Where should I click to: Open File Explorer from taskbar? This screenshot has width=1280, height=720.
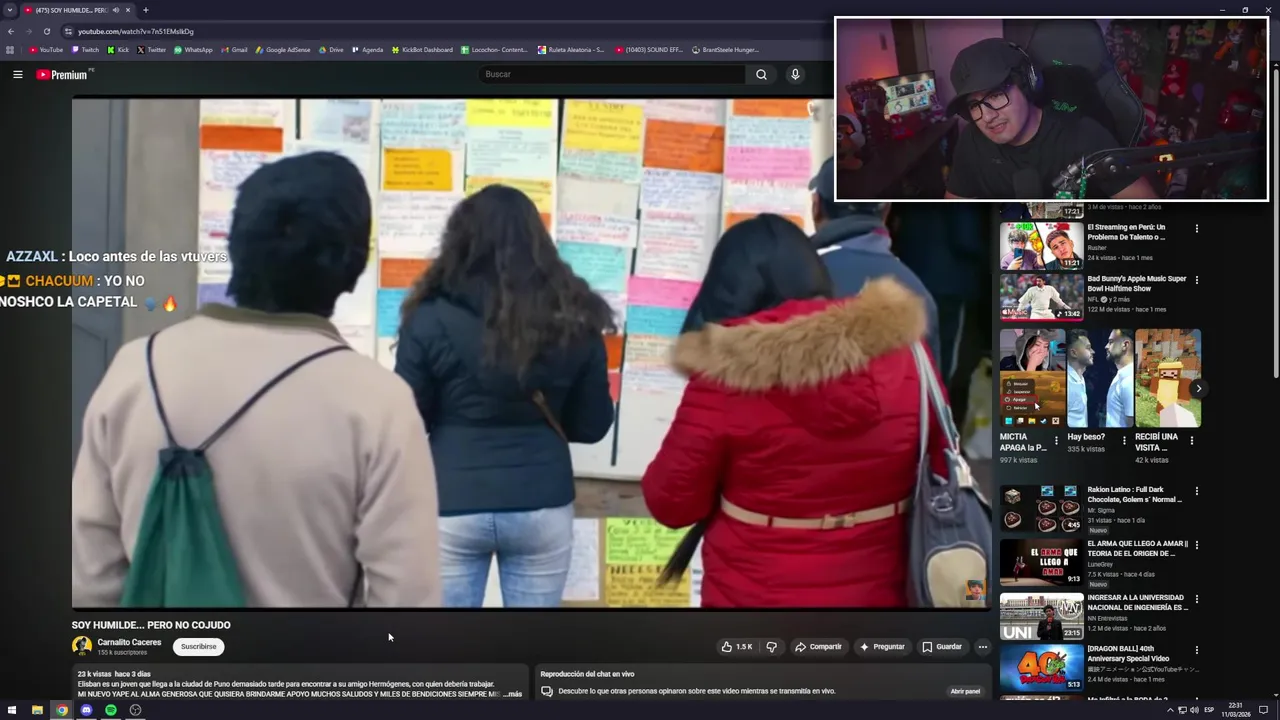coord(37,710)
